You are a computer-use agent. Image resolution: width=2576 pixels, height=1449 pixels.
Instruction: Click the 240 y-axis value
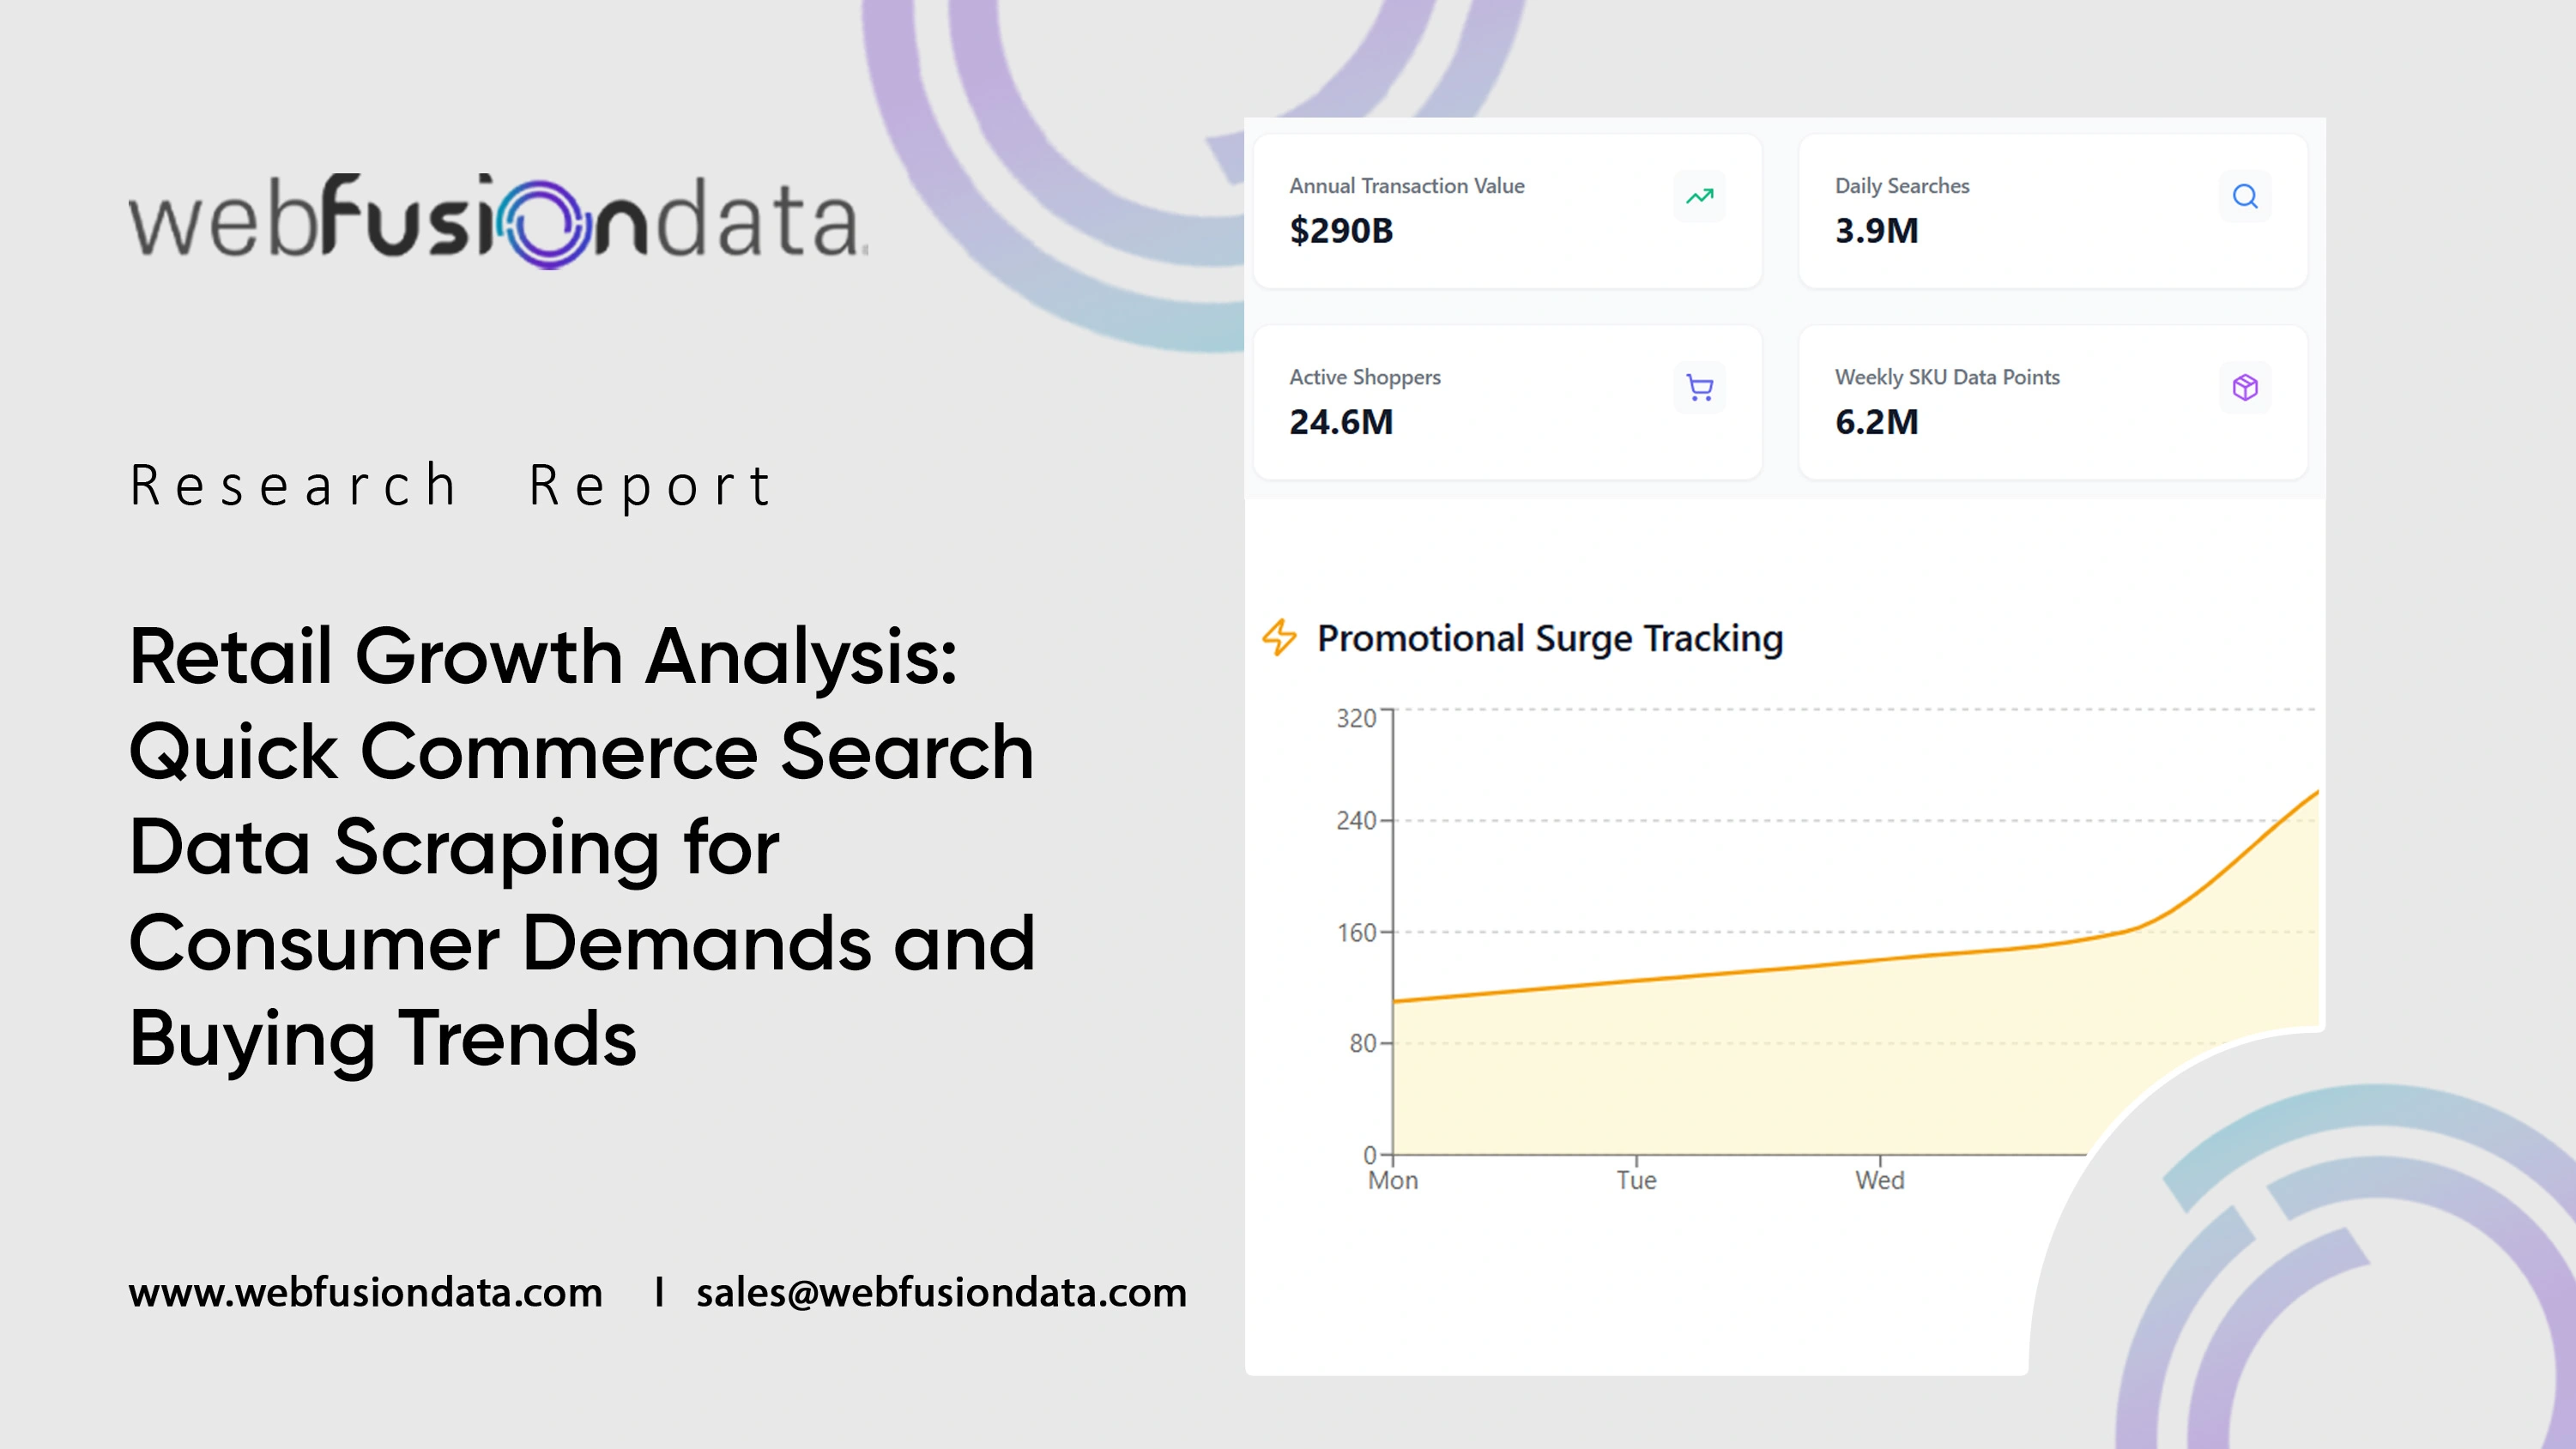tap(1356, 821)
